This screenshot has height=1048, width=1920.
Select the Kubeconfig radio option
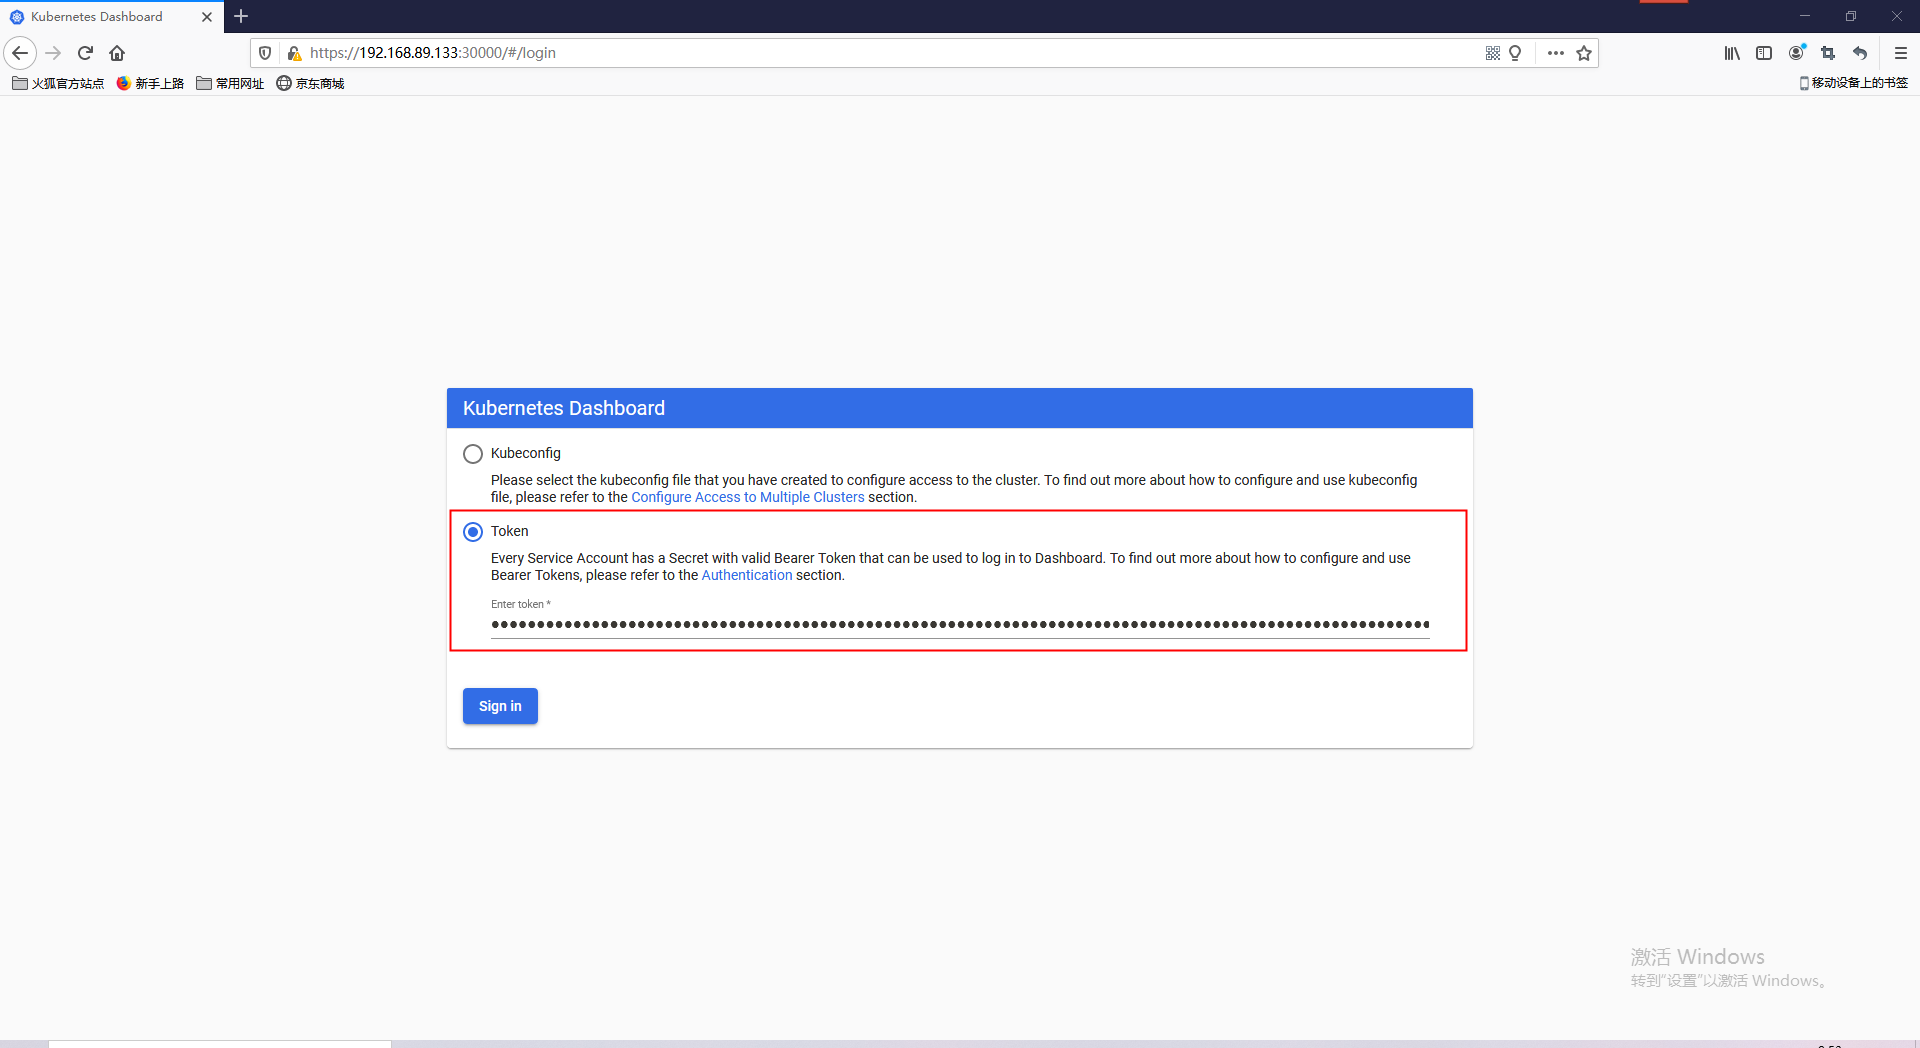[473, 454]
